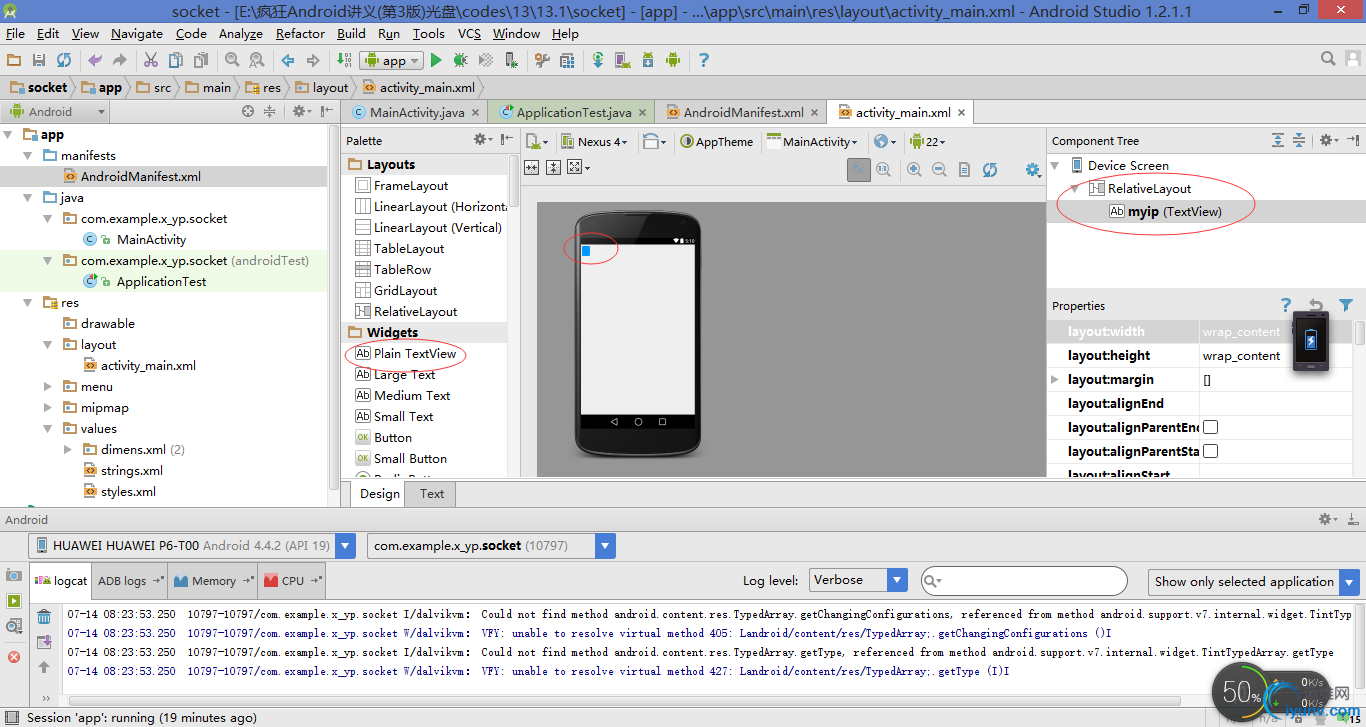Switch to the MainActivity.java editor tab
Image resolution: width=1366 pixels, height=727 pixels.
[x=416, y=112]
